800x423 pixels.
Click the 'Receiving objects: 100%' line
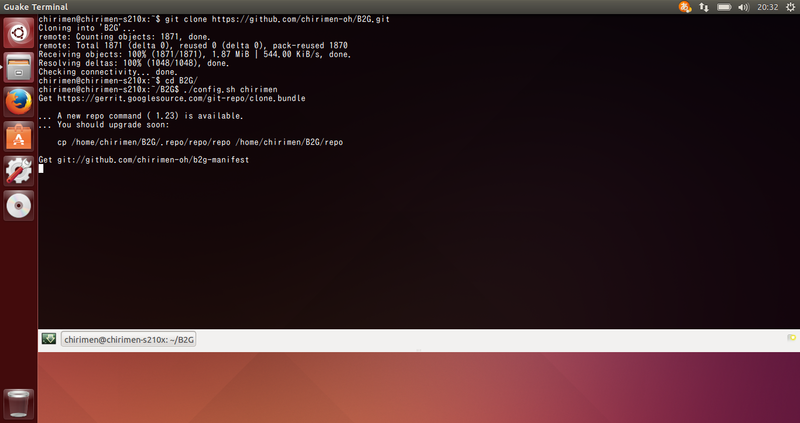click(x=195, y=54)
